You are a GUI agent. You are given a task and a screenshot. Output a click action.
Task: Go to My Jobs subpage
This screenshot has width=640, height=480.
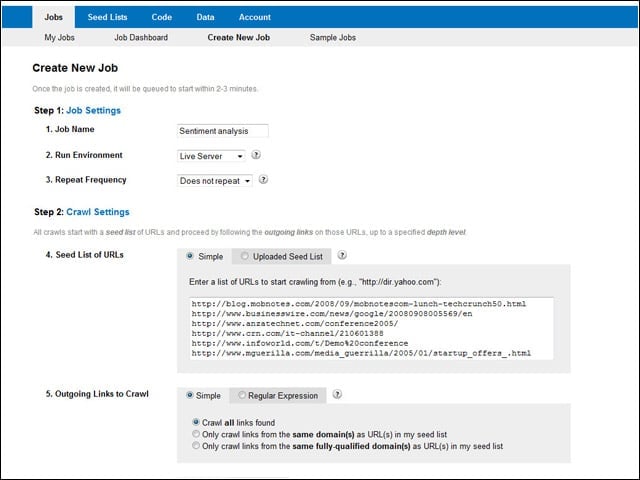click(60, 38)
